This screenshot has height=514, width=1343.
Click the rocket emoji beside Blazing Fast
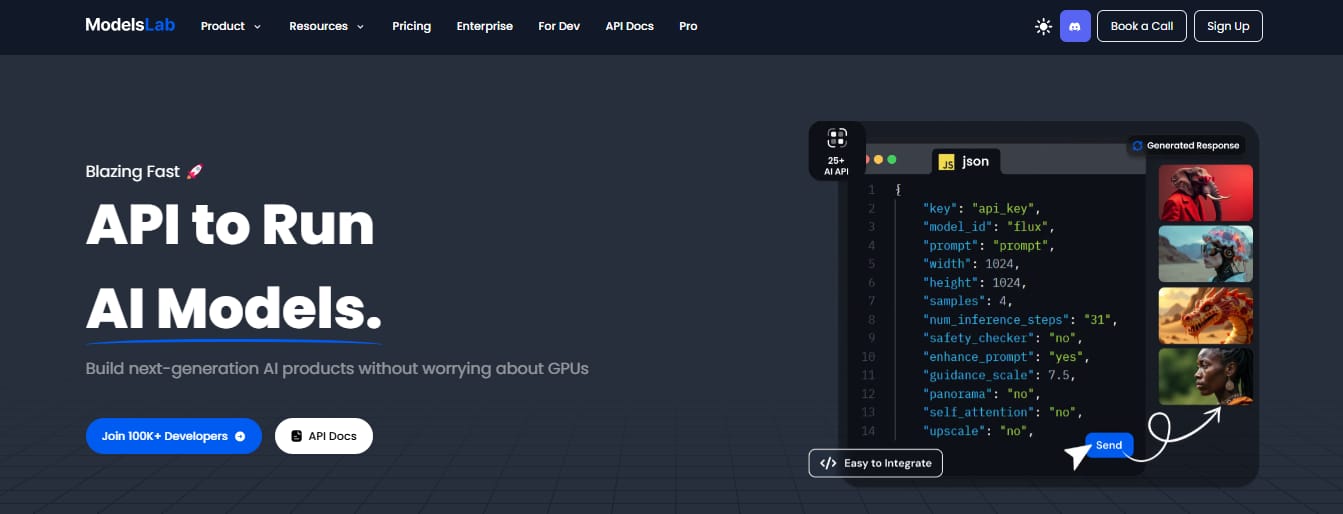(x=195, y=172)
